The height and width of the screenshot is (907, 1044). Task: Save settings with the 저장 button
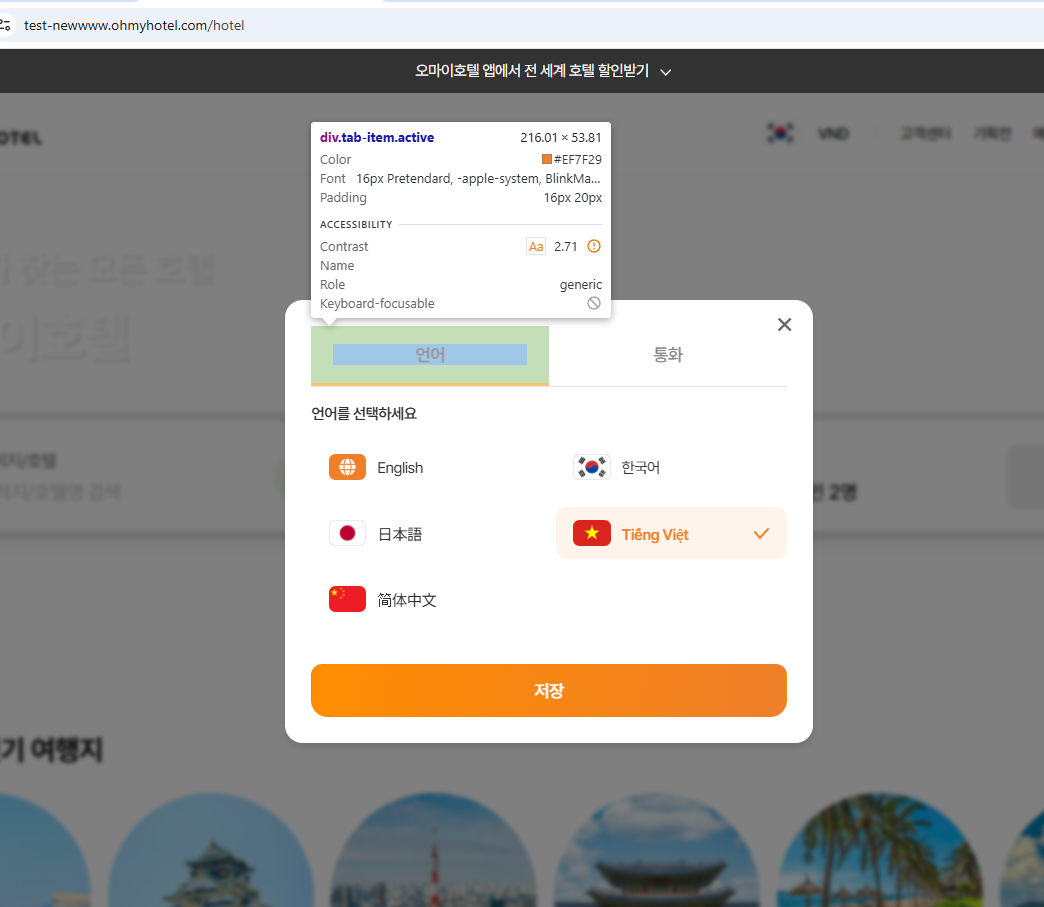pos(549,691)
